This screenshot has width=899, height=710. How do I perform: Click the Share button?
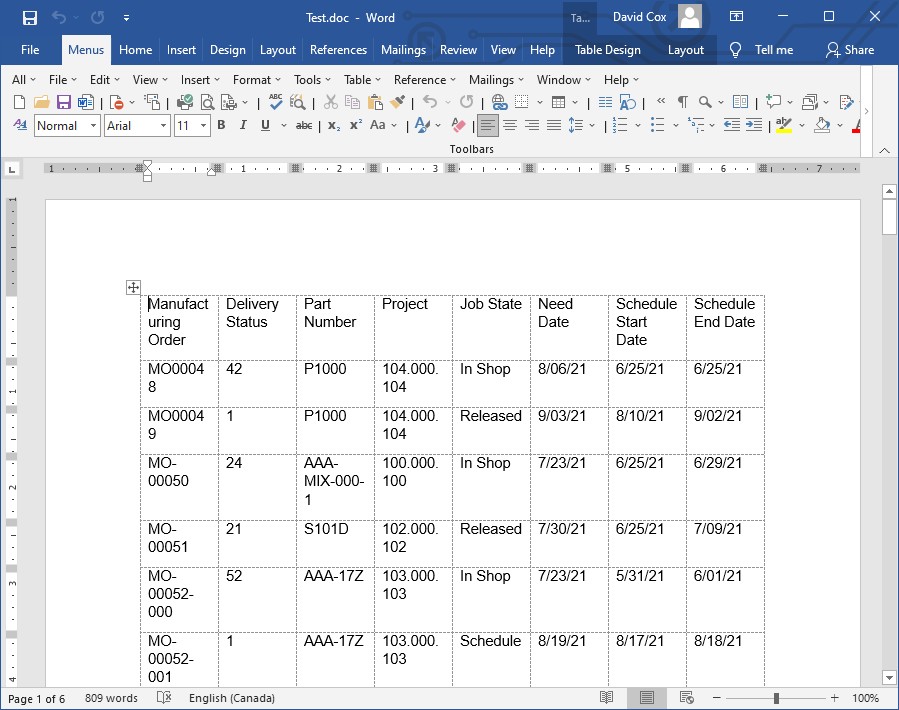pos(850,50)
